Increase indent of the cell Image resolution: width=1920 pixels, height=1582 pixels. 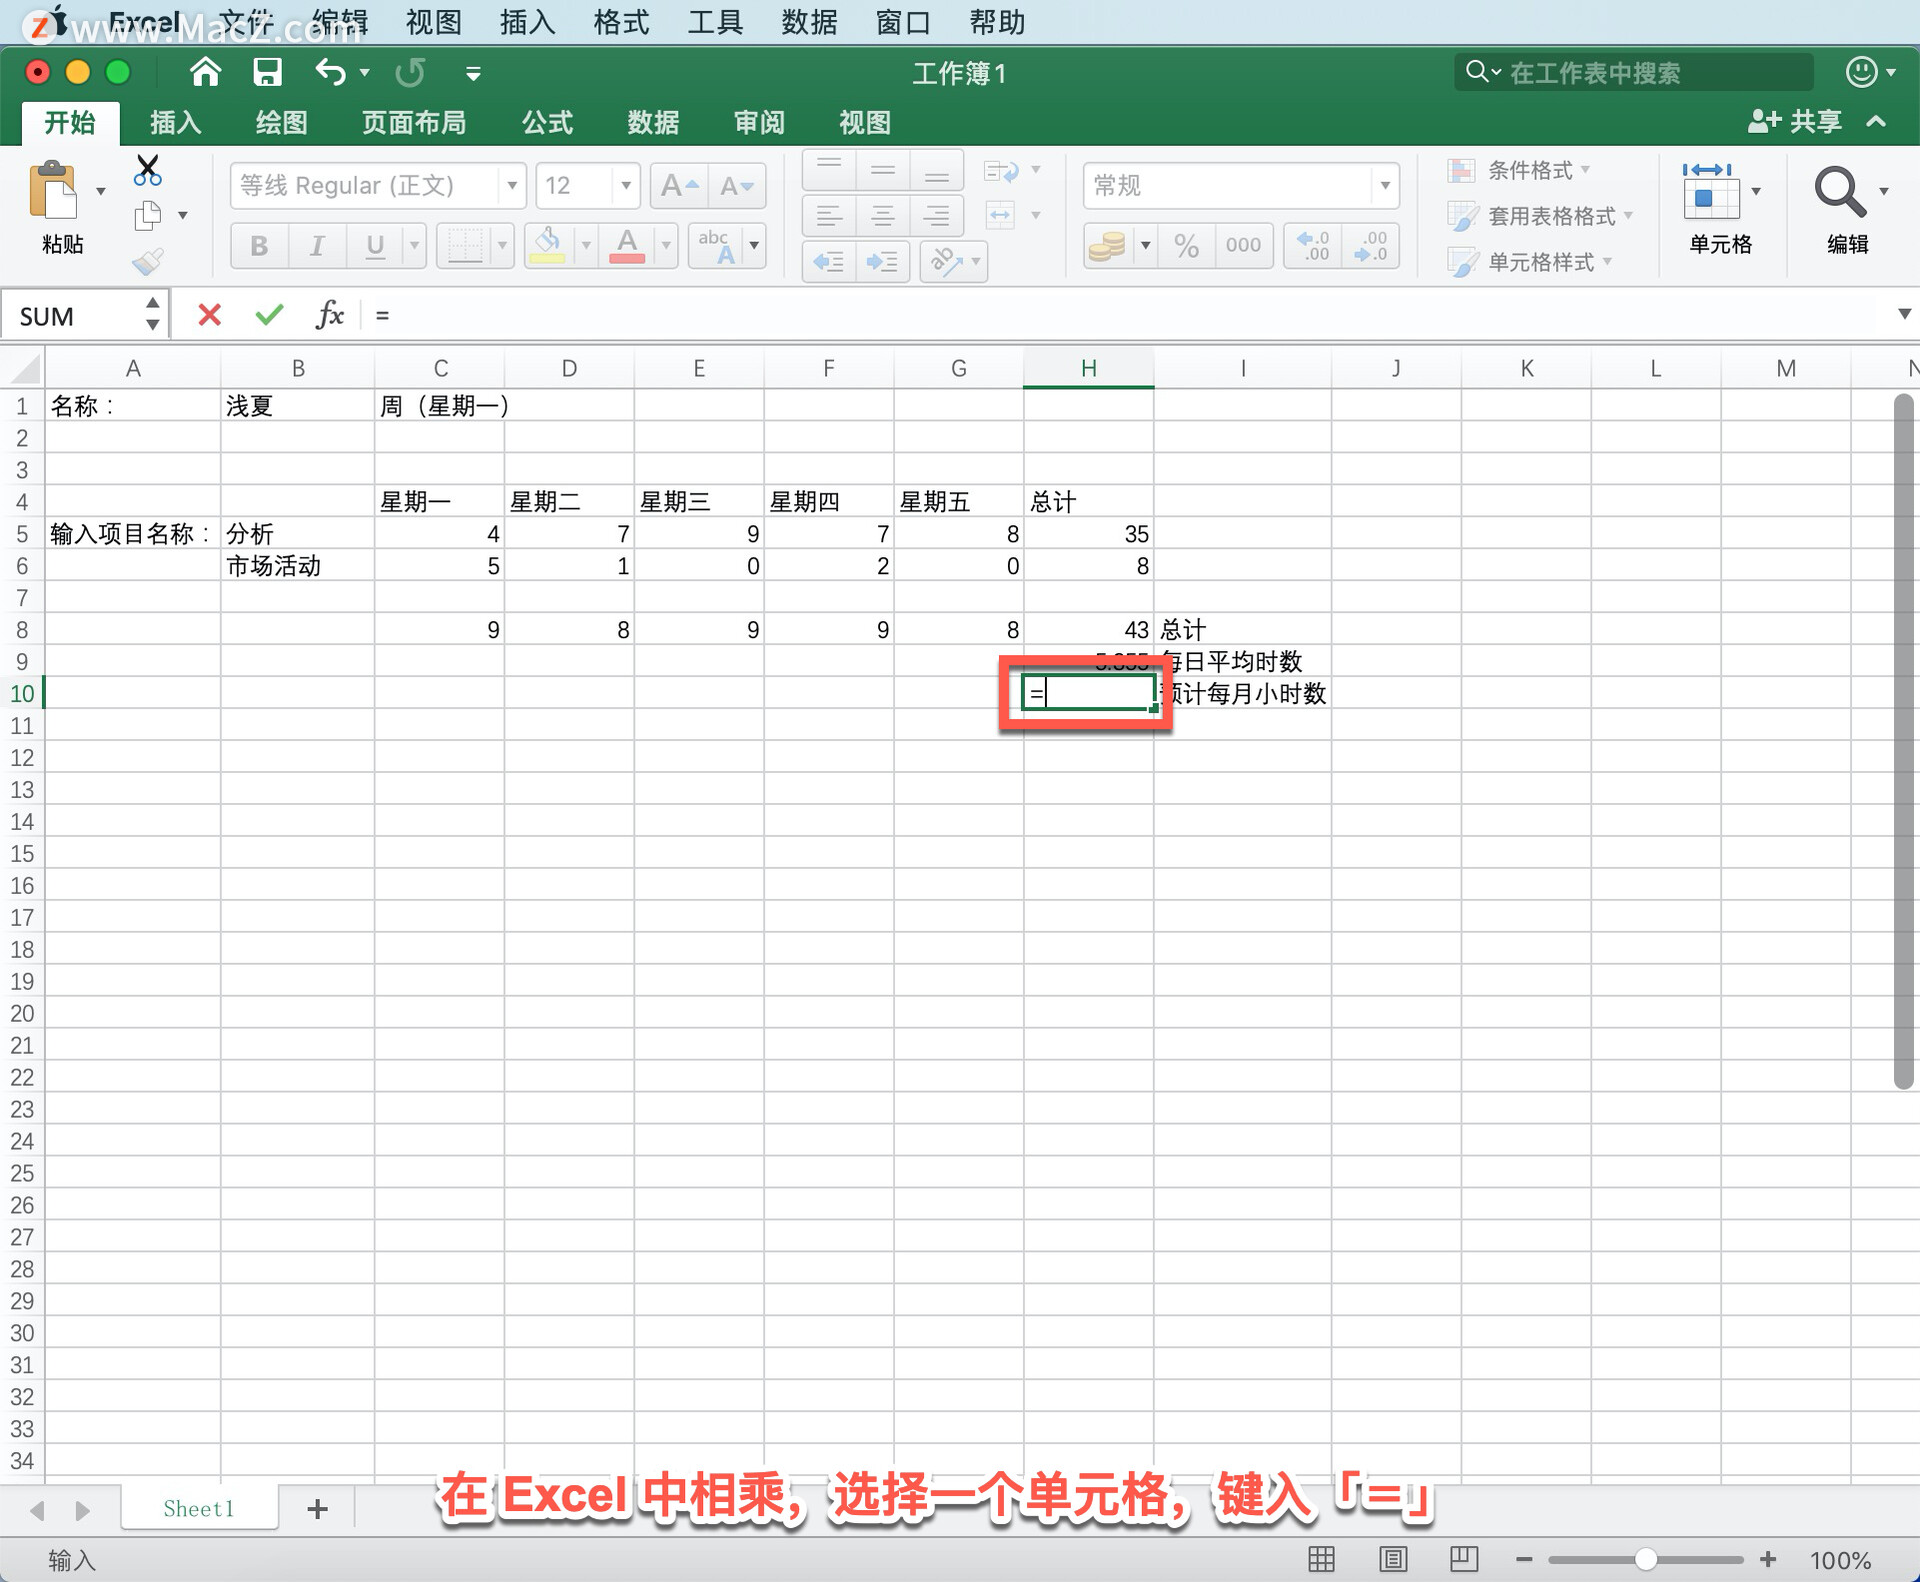[x=882, y=262]
